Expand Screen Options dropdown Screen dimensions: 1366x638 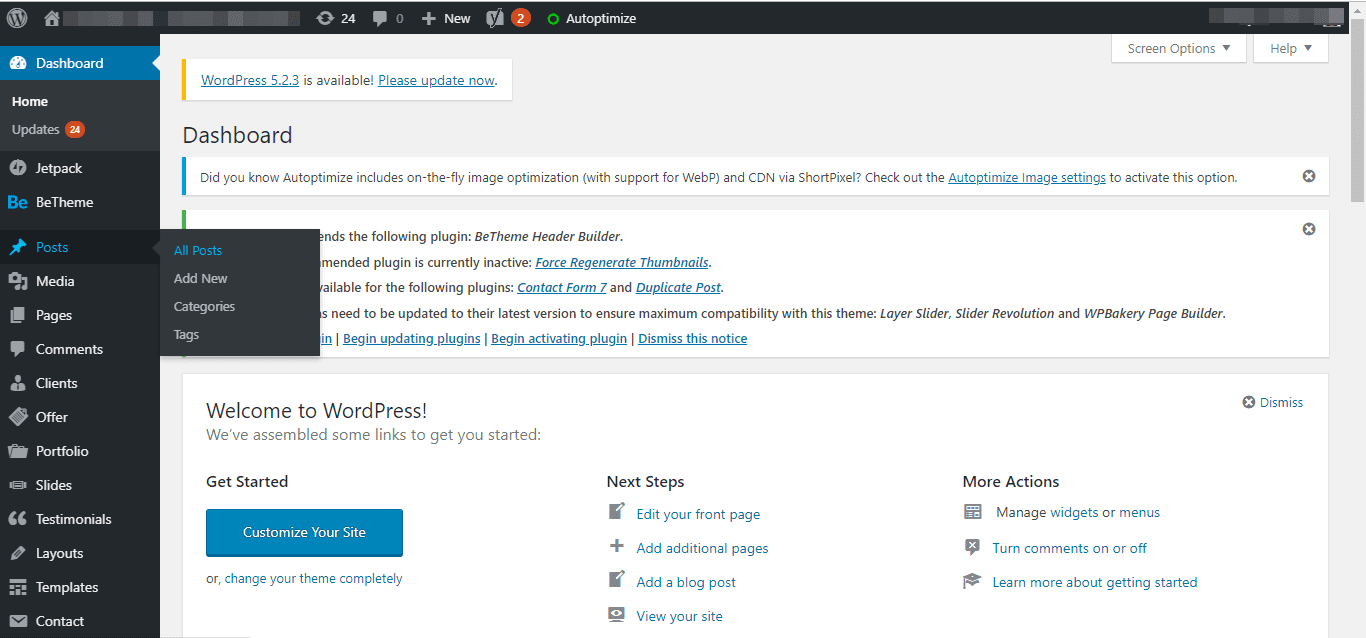coord(1179,48)
